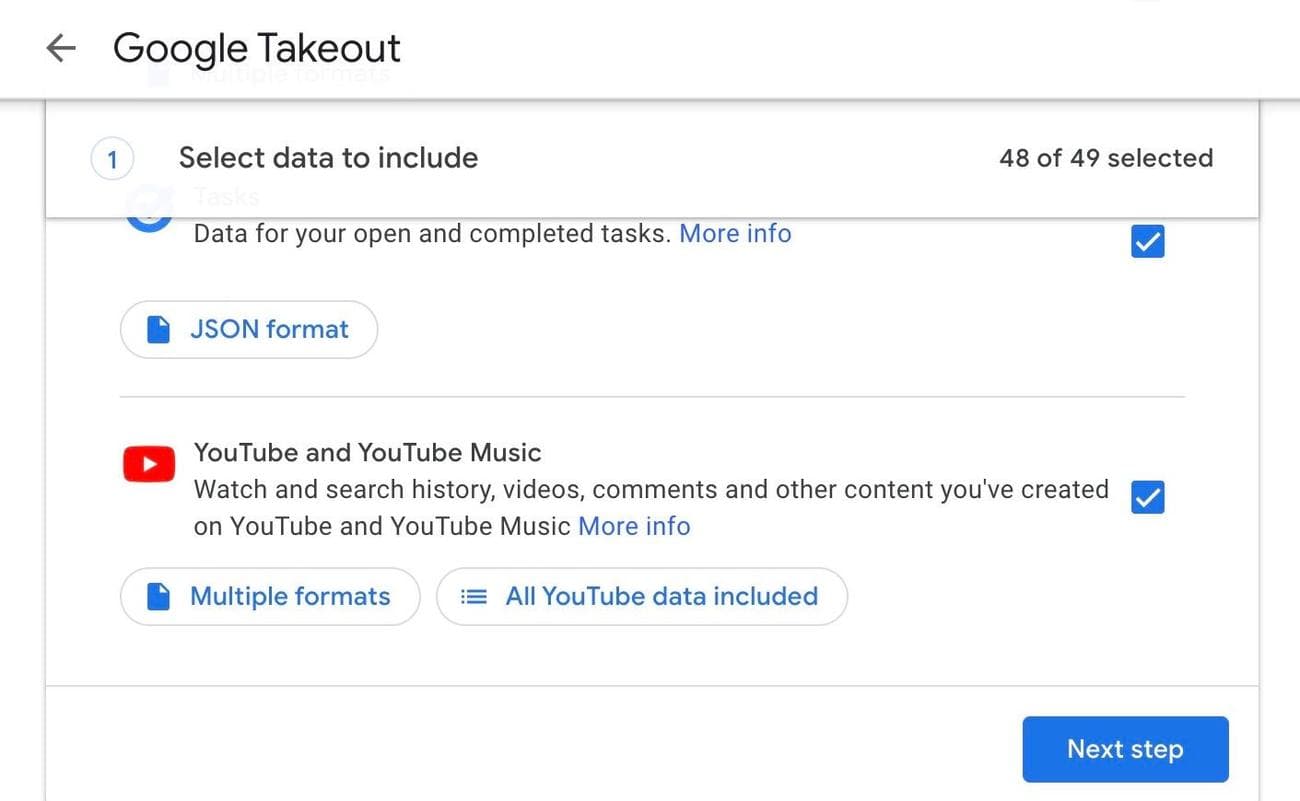The image size is (1300, 801).
Task: Open the Multiple formats selector for YouTube
Action: coord(269,595)
